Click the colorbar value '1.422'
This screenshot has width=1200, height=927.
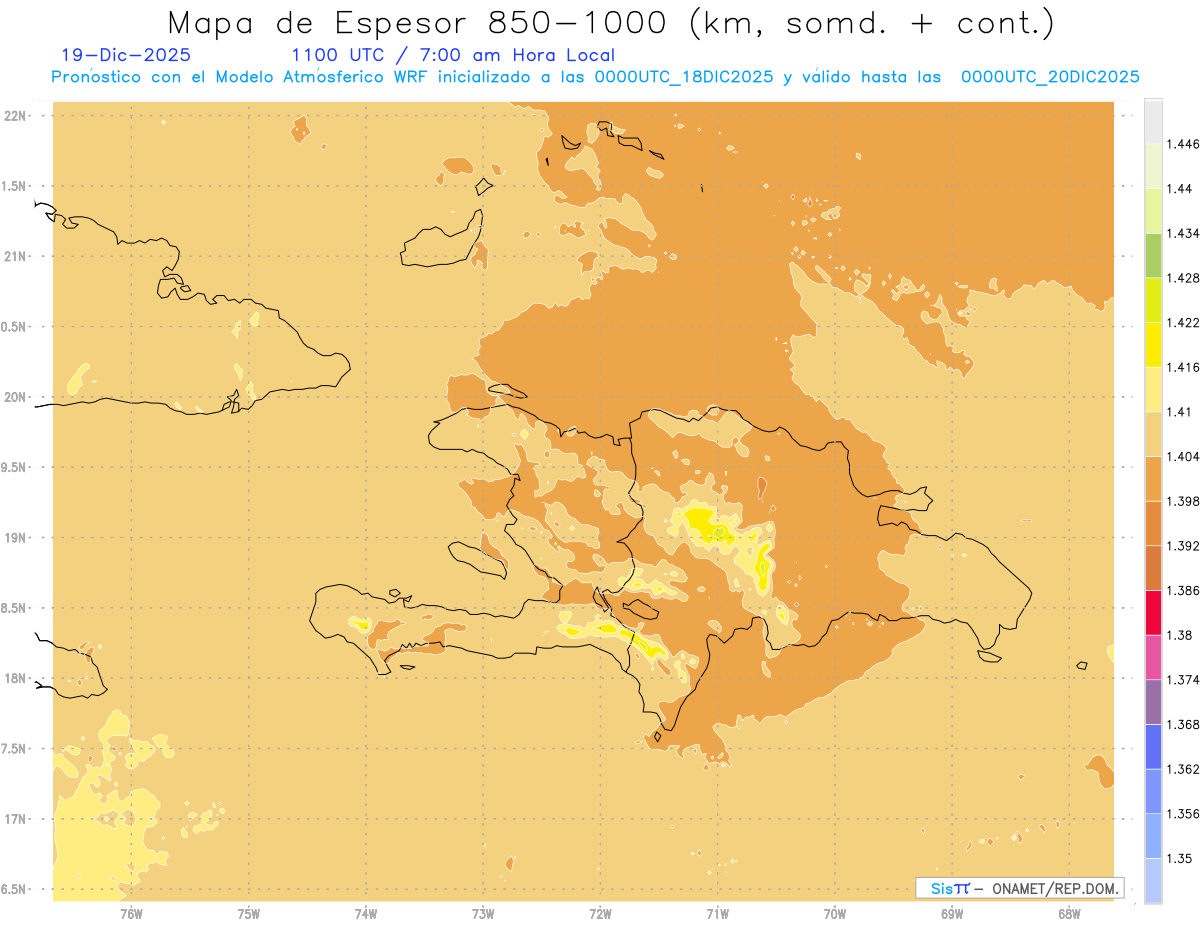coord(1182,322)
